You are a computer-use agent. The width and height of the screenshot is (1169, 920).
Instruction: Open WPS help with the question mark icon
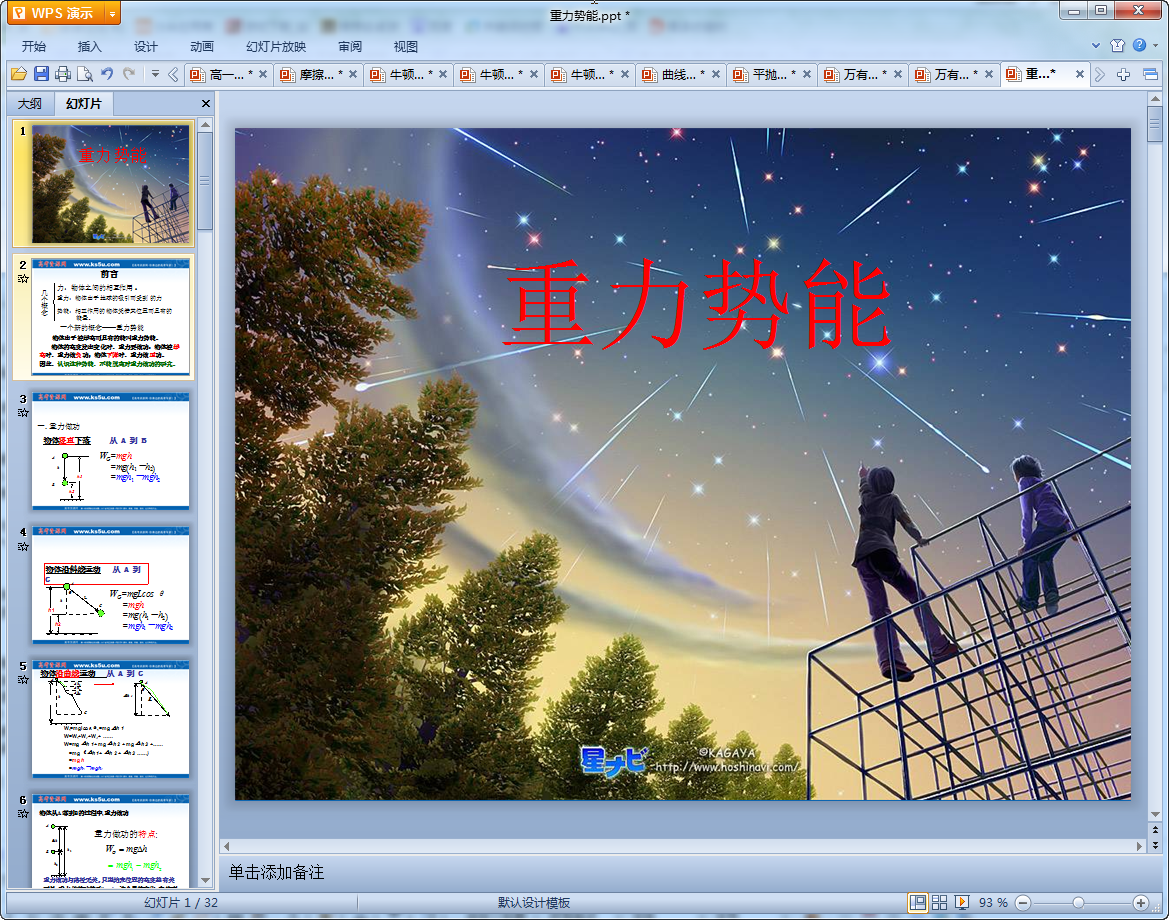[1139, 45]
